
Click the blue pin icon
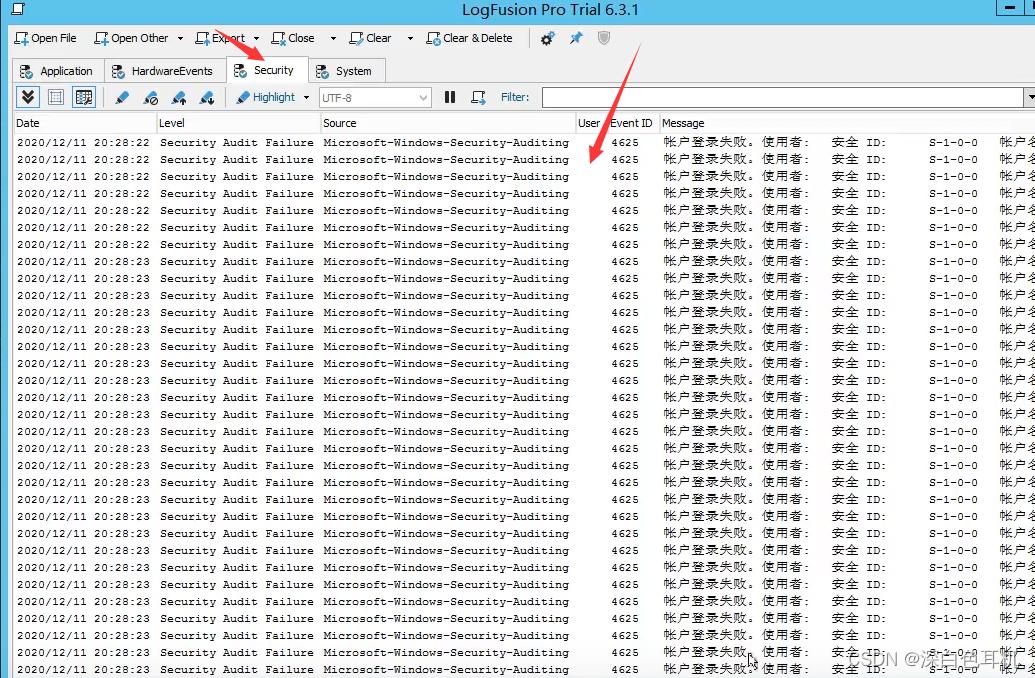tap(576, 38)
